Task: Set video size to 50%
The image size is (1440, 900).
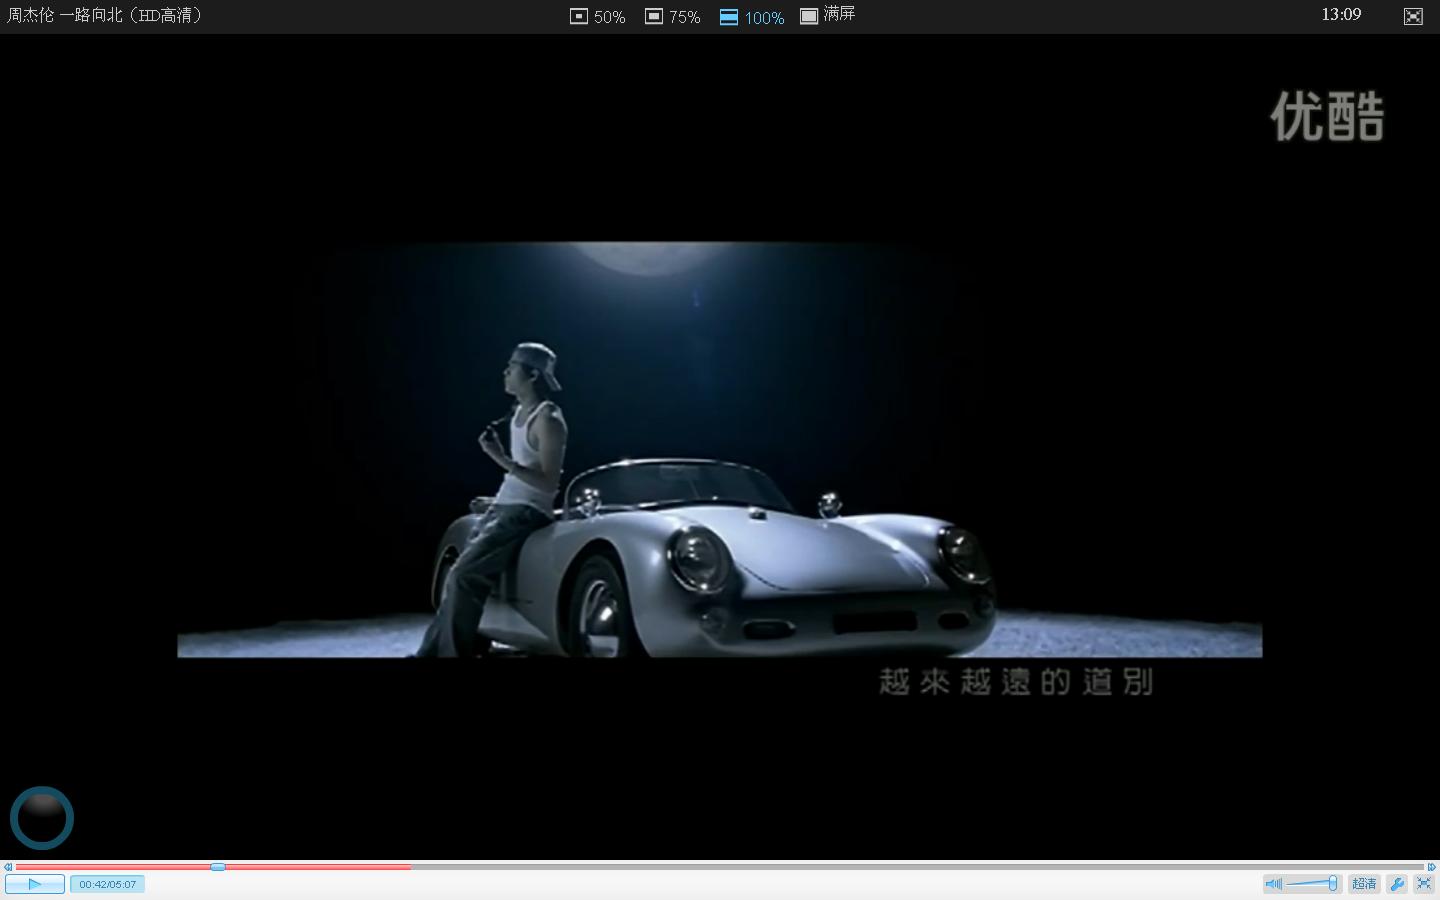Action: (x=597, y=17)
